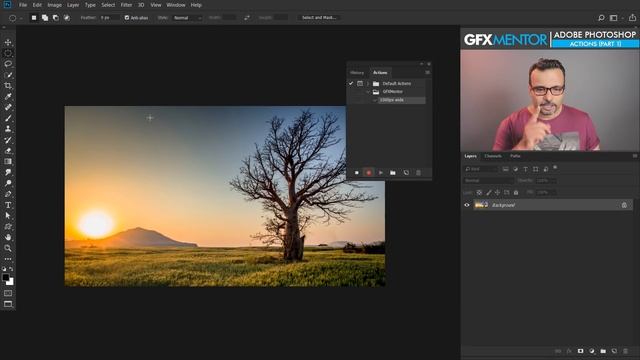This screenshot has height=360, width=640.
Task: Choose New selection mode in options bar
Action: [x=34, y=18]
